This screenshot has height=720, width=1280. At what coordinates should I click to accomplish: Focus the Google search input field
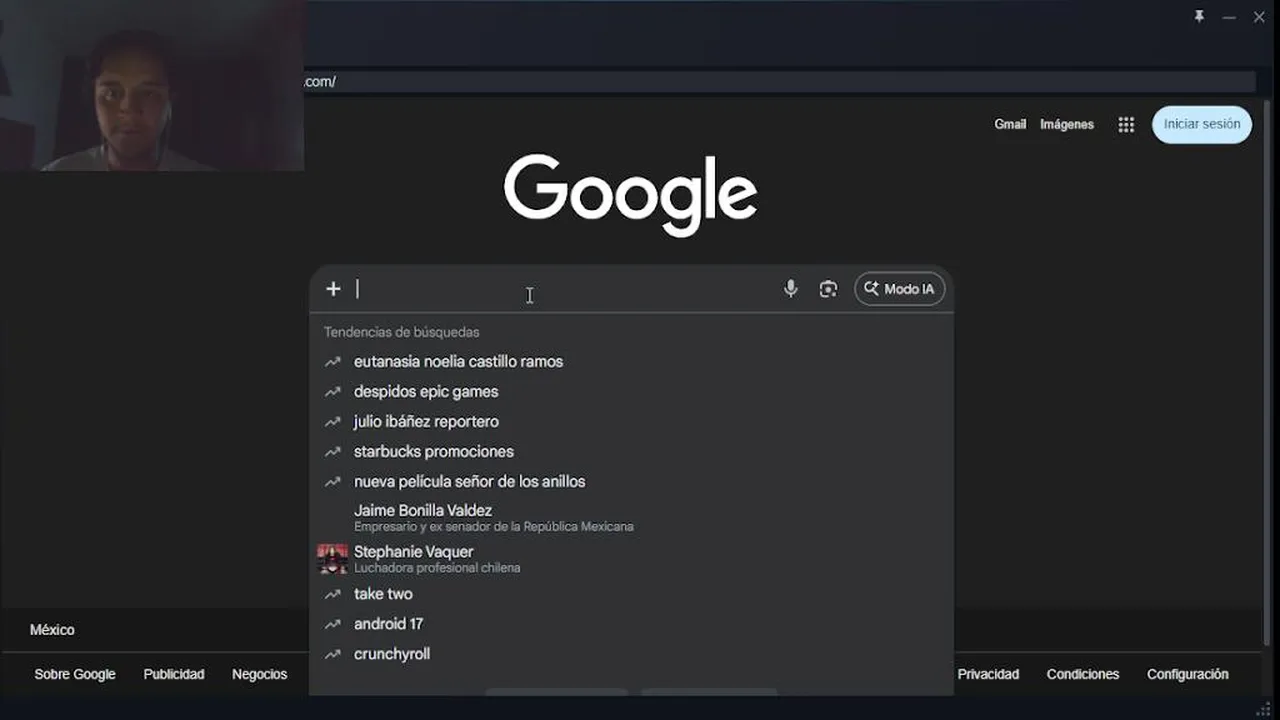pyautogui.click(x=565, y=289)
